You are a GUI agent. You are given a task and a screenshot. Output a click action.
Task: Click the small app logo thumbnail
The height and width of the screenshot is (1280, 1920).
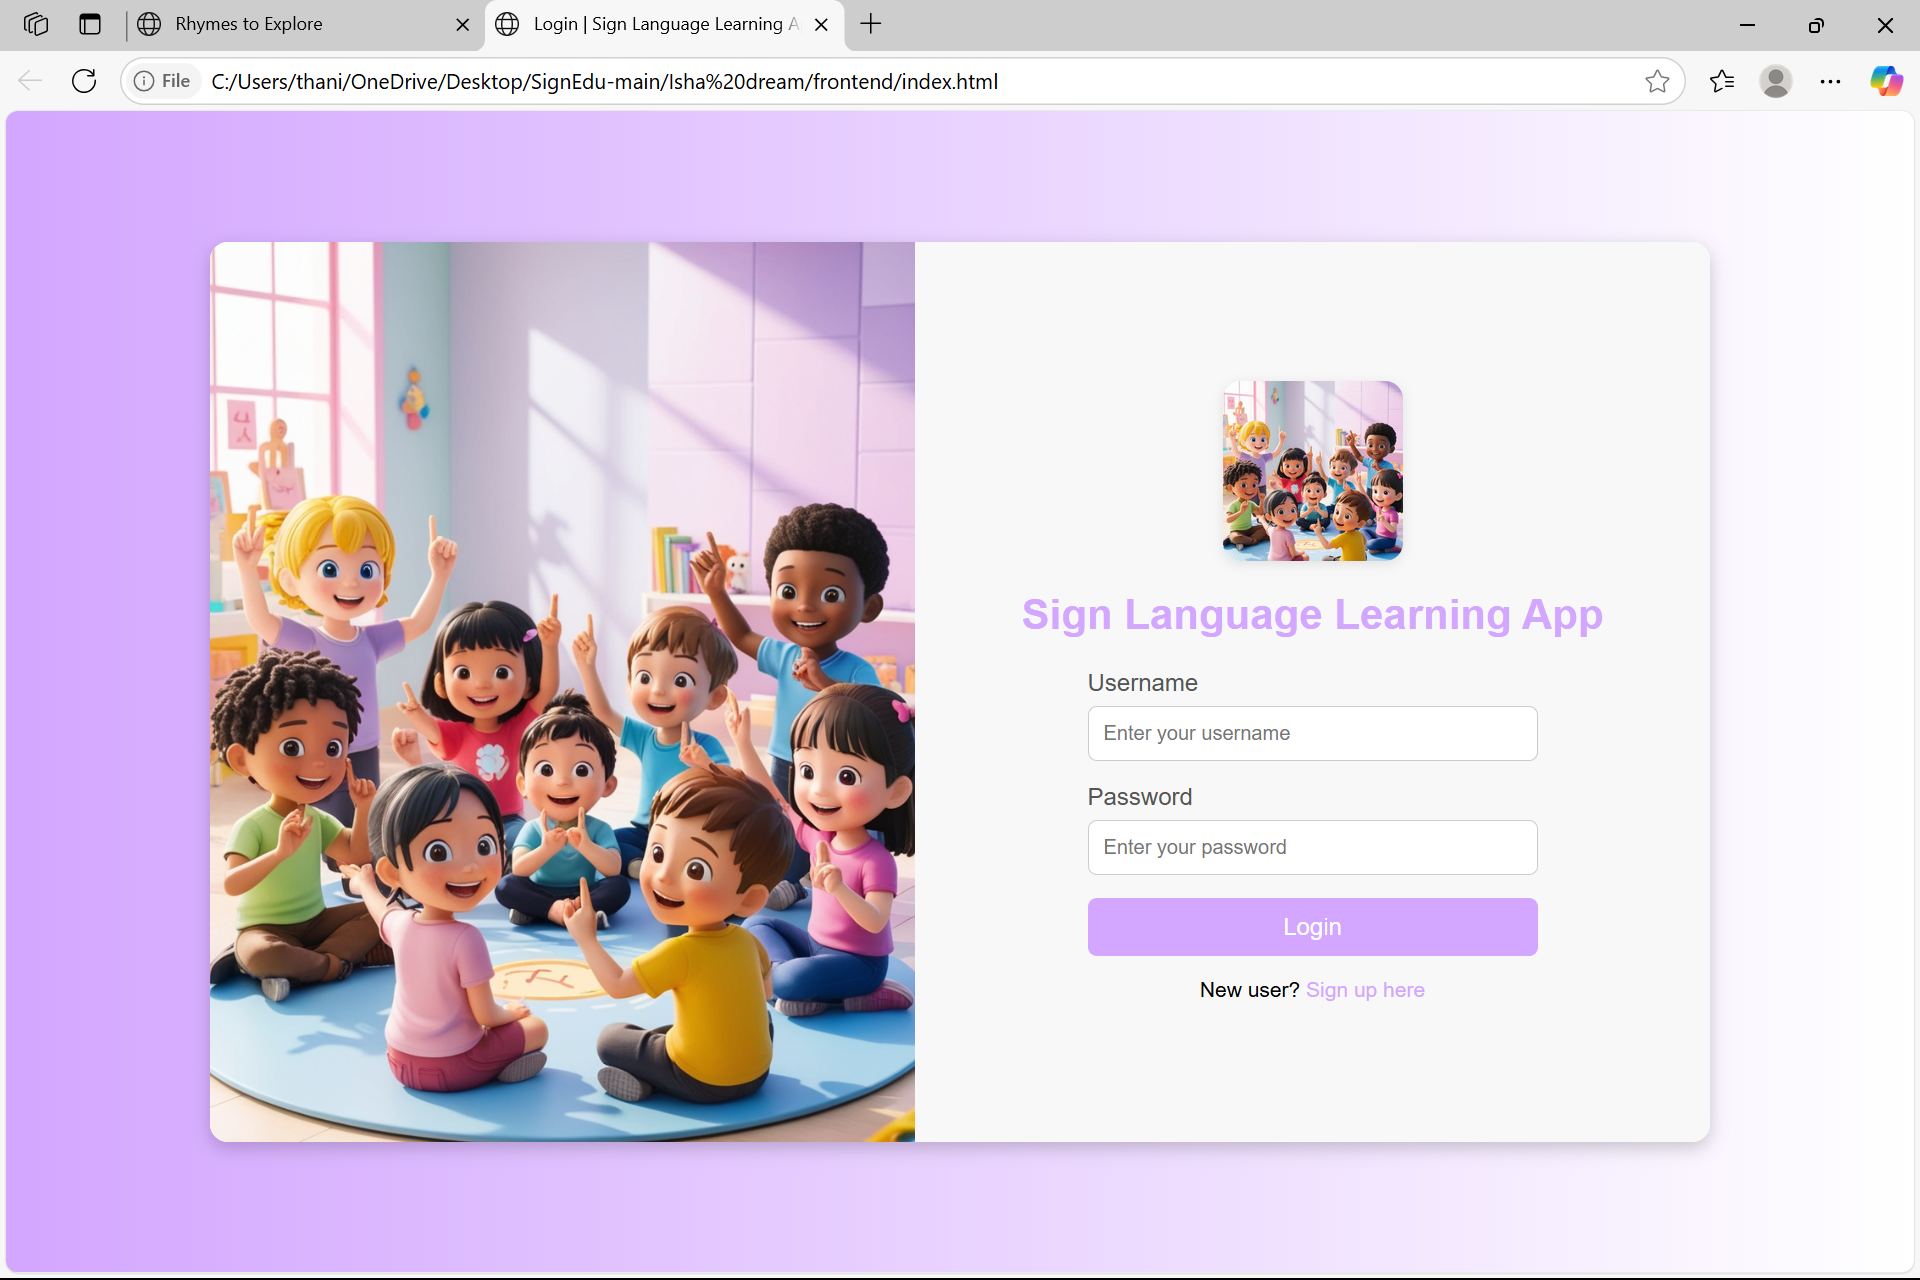[1312, 470]
